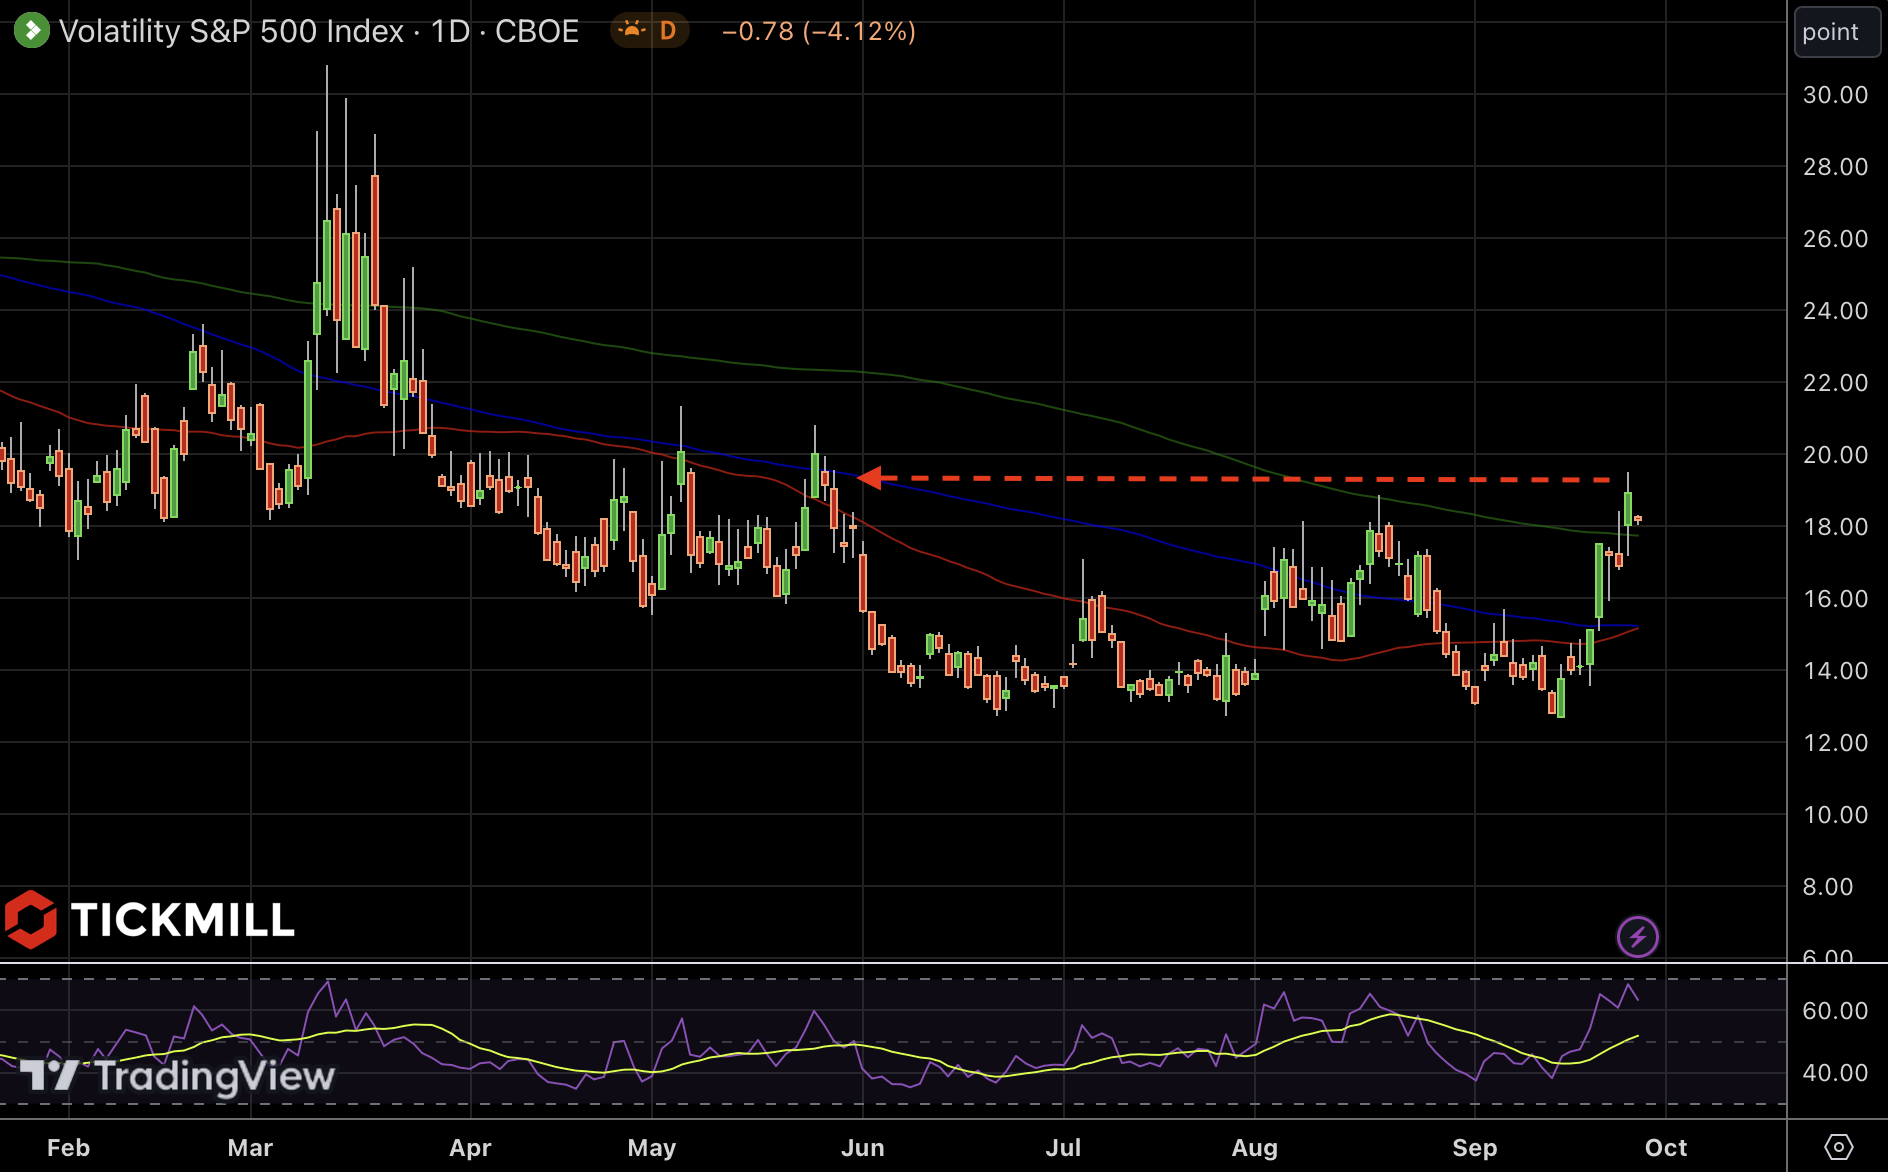Open chart settings hexagon gear icon
This screenshot has height=1172, width=1888.
pos(1838,1147)
